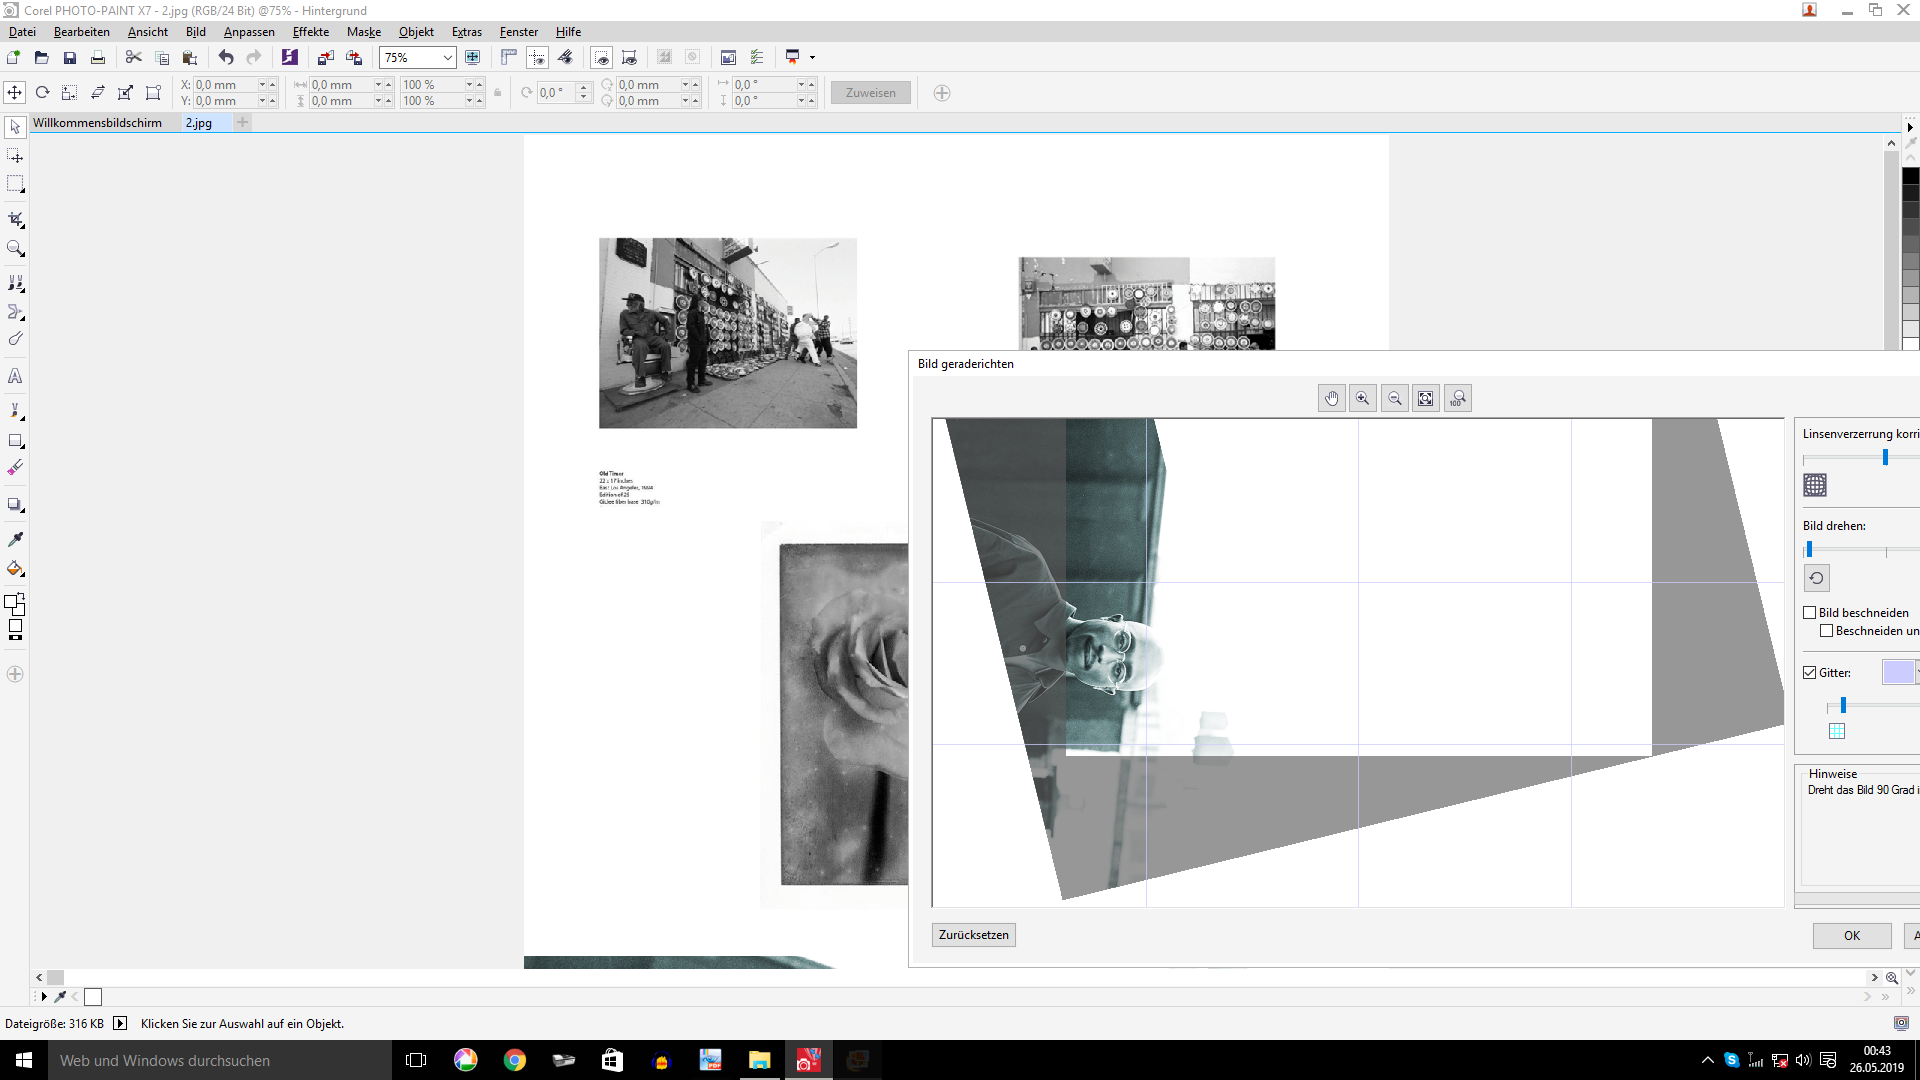Select the Zoom tool in toolbox
Viewport: 1920px width, 1080px height.
15,248
